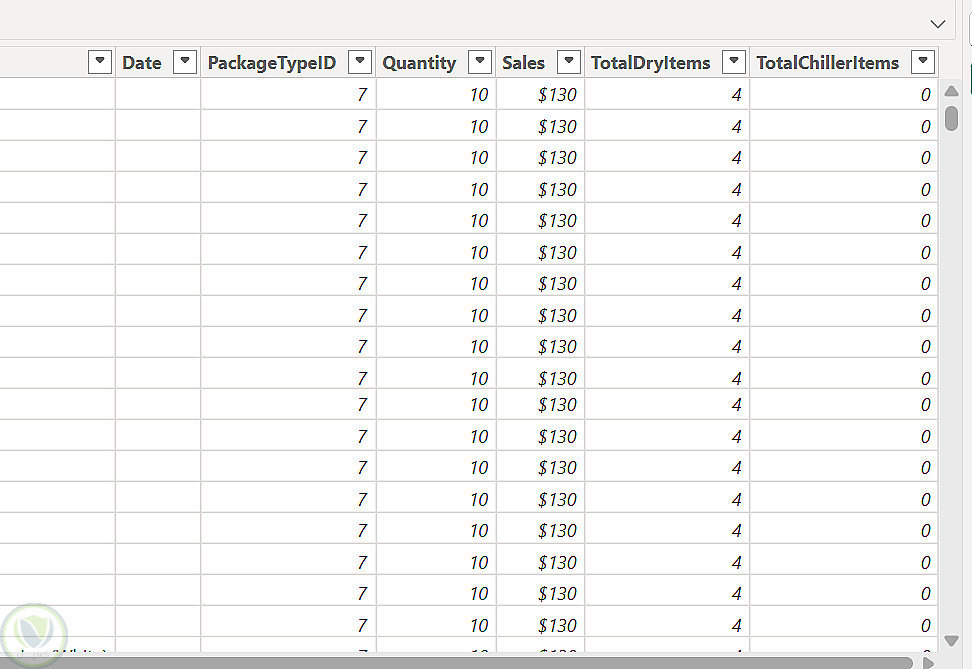Select first row PackageTypeID cell 7

[x=288, y=94]
